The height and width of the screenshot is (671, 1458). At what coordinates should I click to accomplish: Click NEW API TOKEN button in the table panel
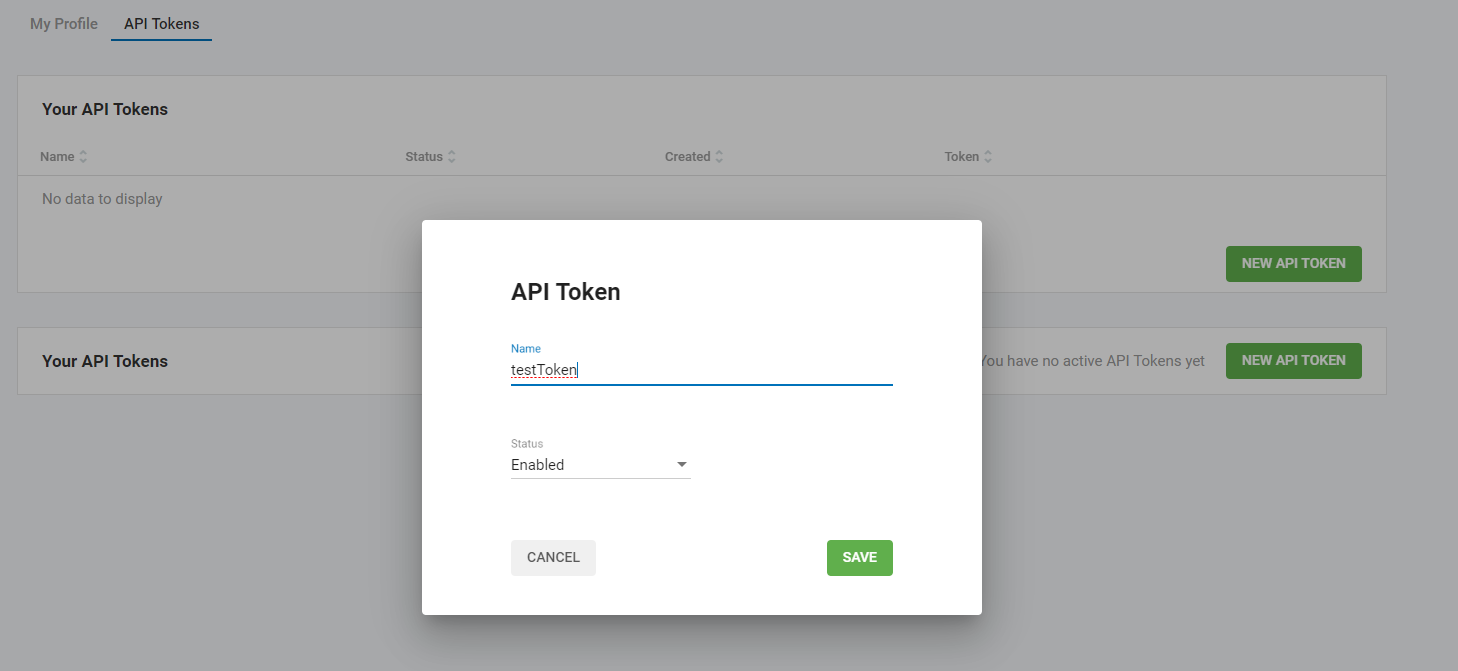[x=1293, y=264]
